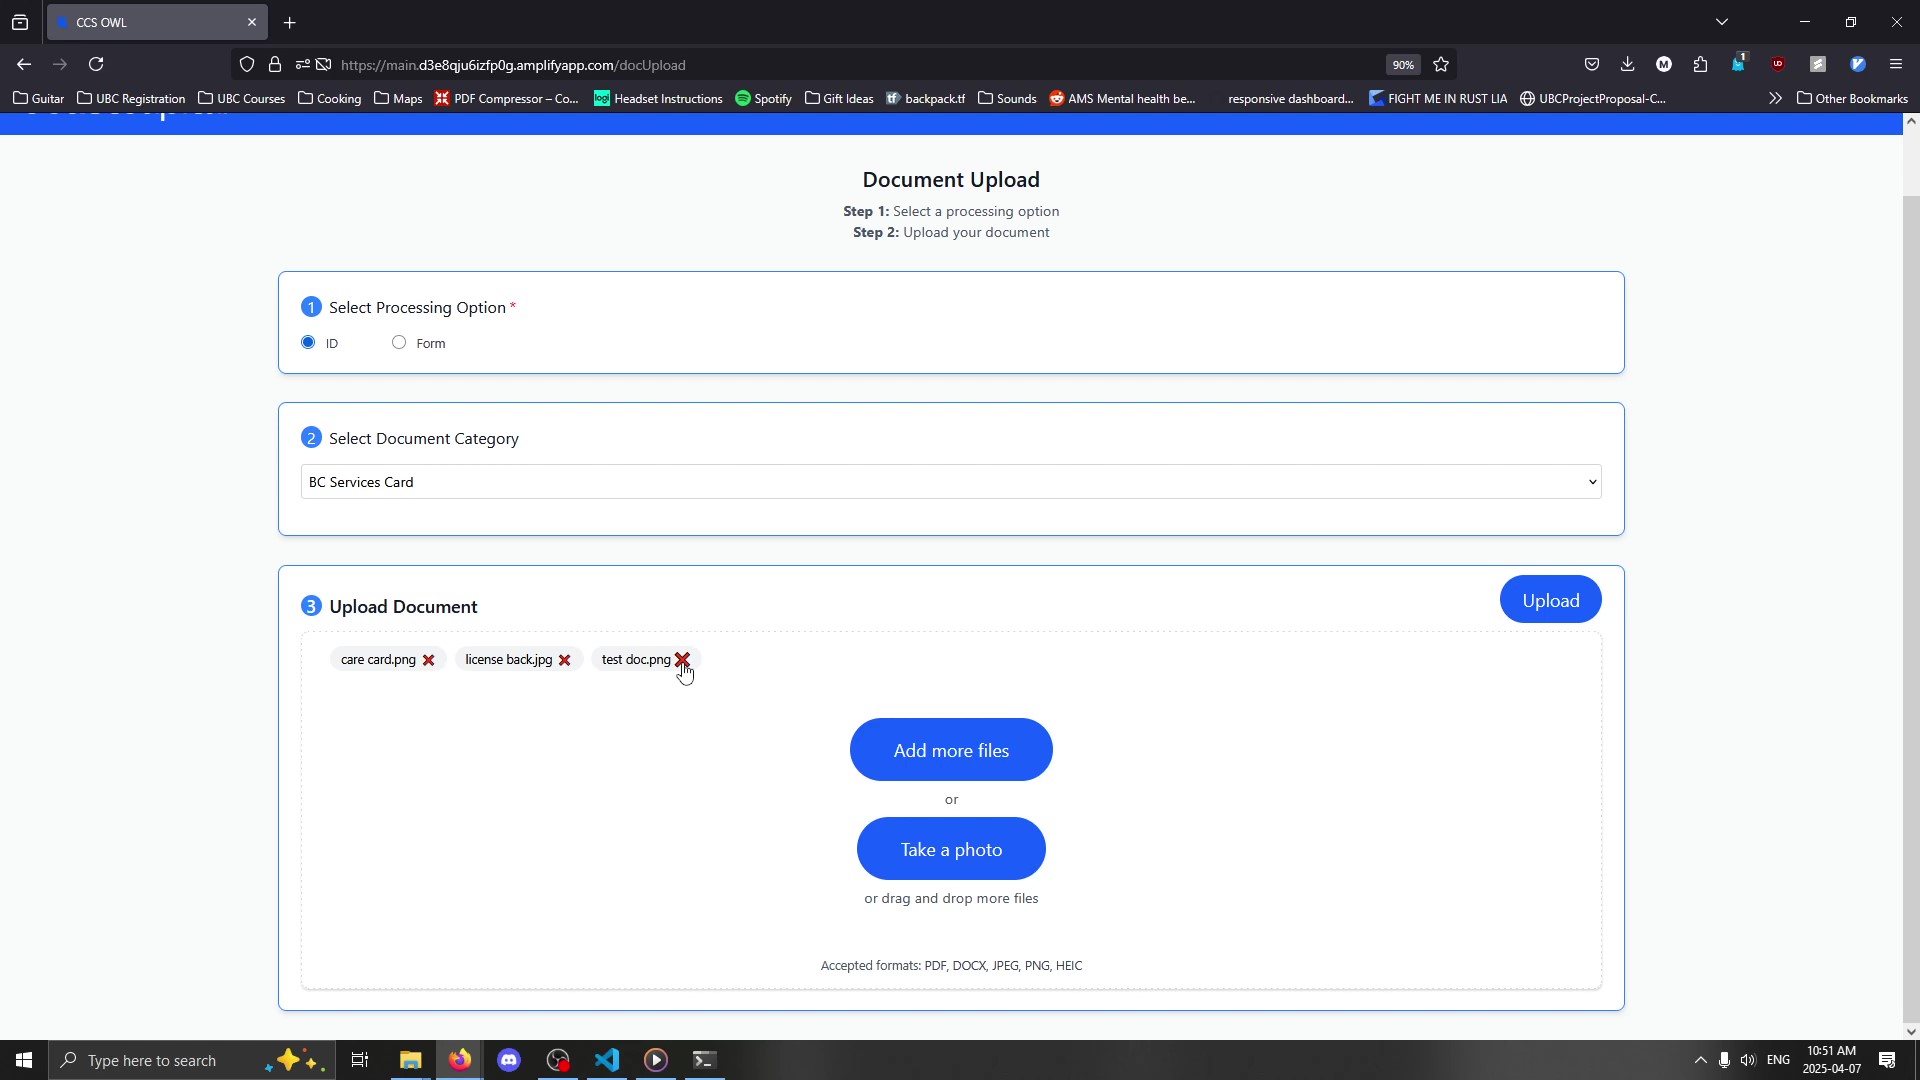Open Firefox downloads panel
1920x1080 pixels.
point(1627,65)
